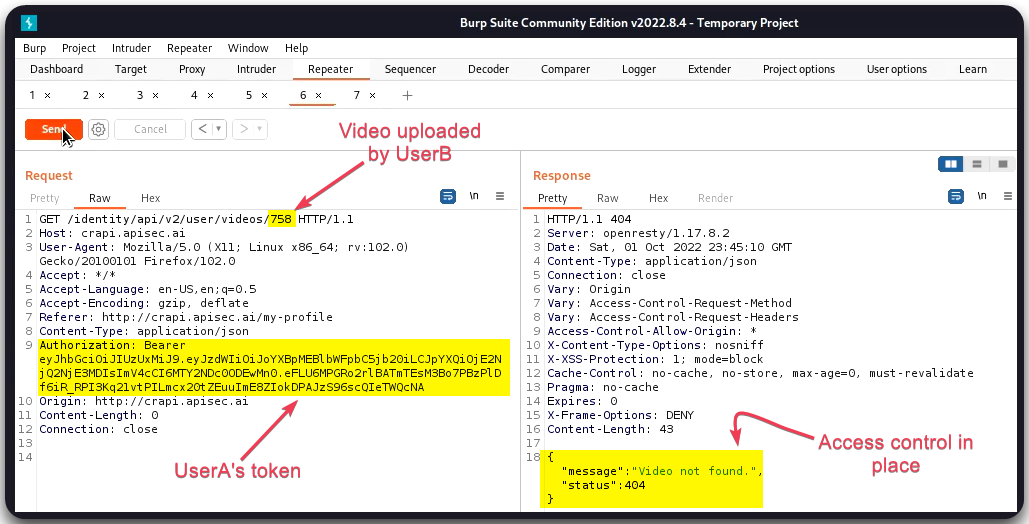Toggle line wrap in Request panel

coord(448,196)
